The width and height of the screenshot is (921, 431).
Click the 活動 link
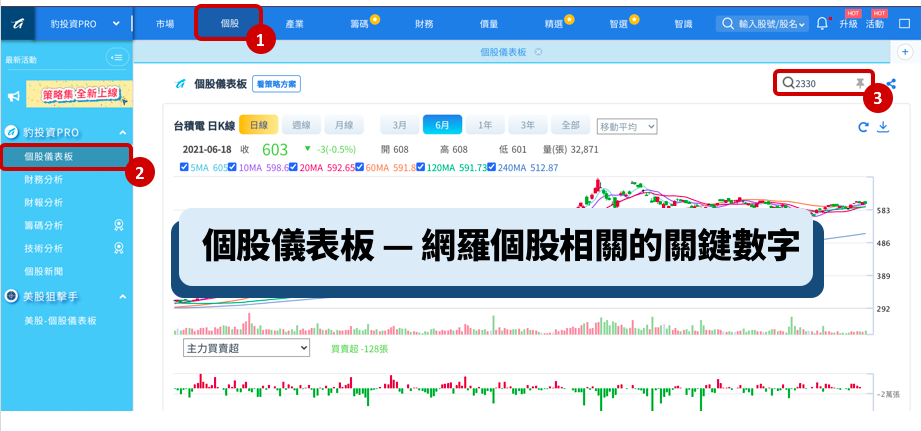[x=875, y=24]
